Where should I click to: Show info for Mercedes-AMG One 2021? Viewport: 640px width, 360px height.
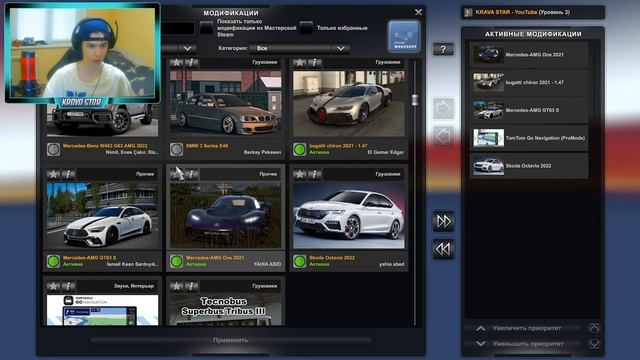191,174
